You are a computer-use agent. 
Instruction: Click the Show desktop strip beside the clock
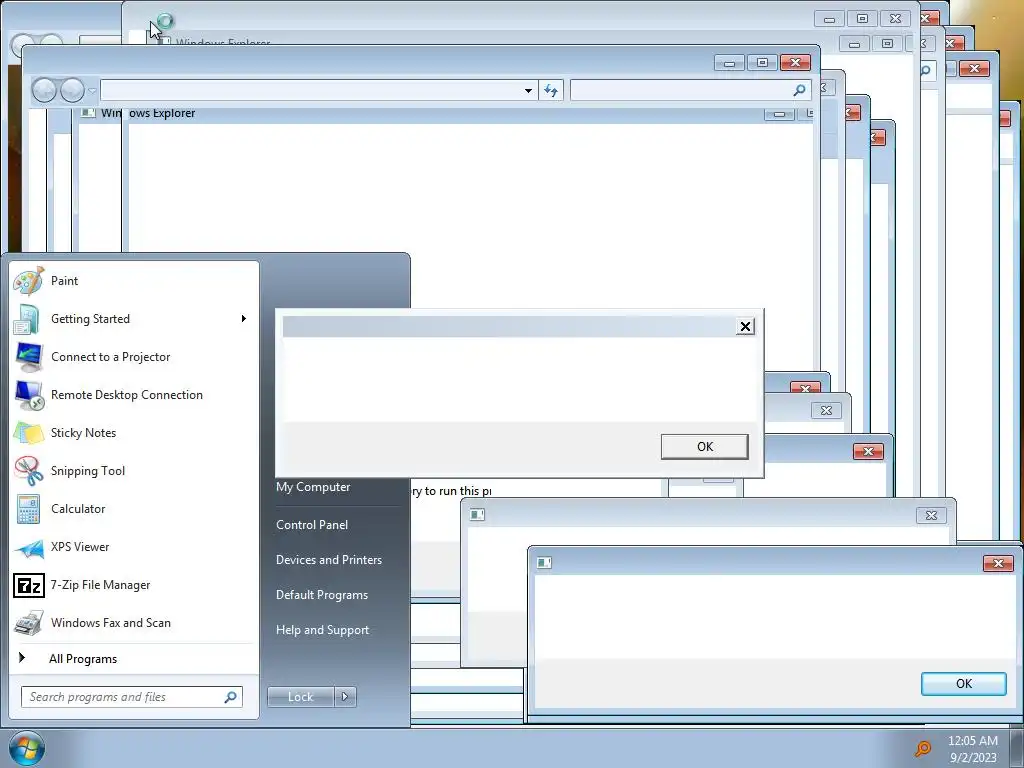[x=1016, y=748]
